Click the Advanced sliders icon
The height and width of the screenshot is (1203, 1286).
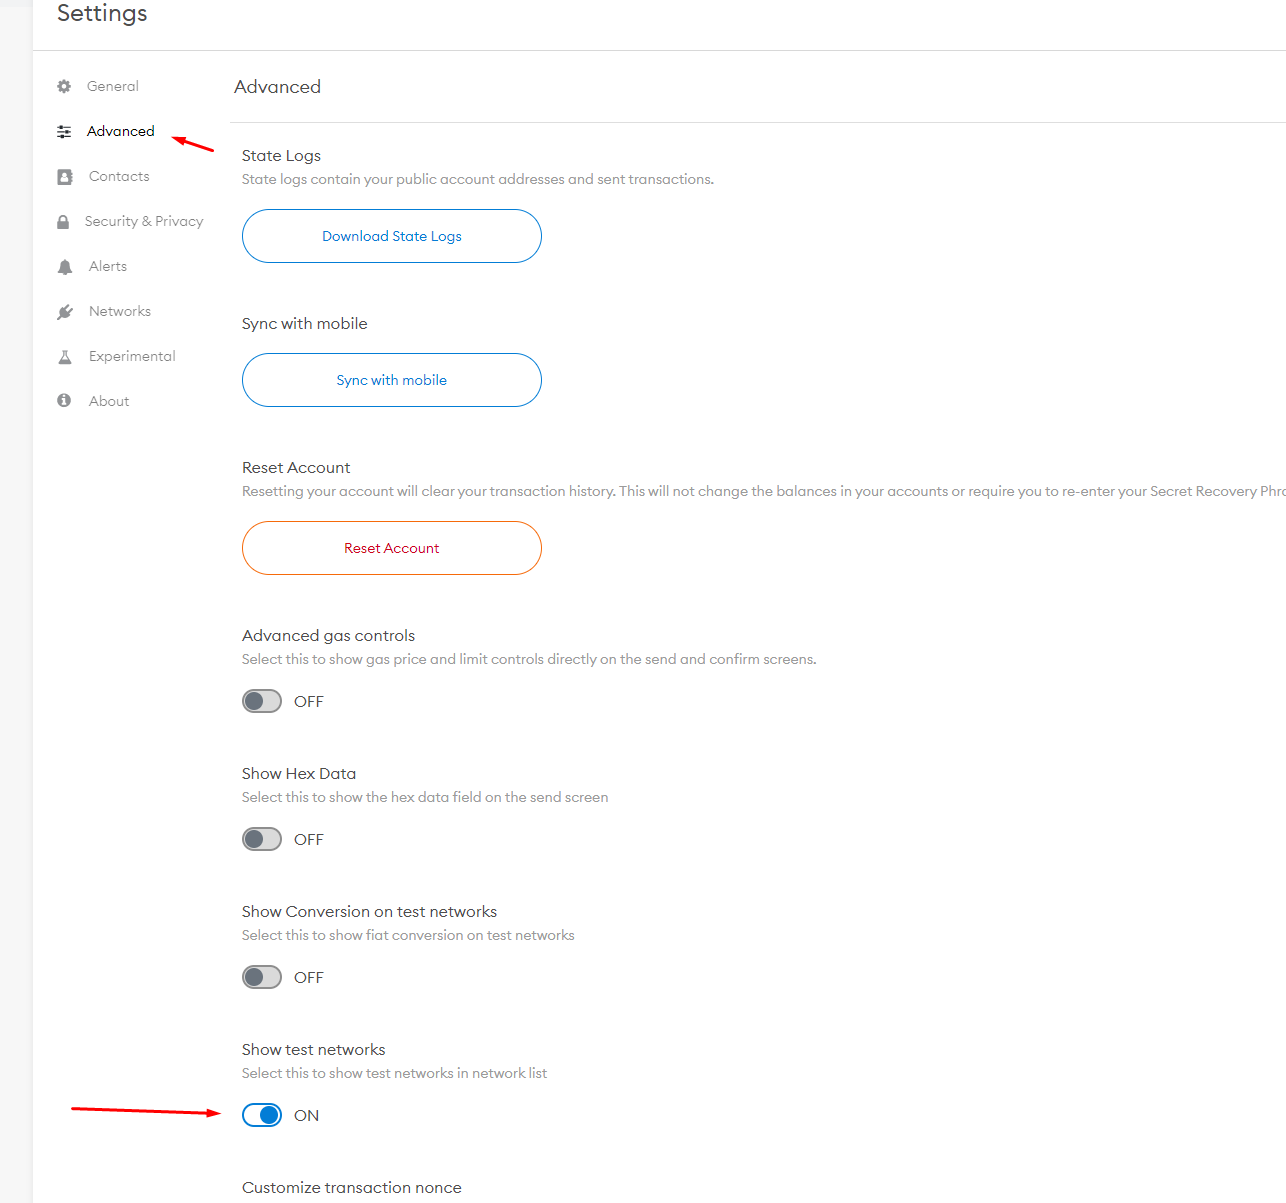[64, 131]
